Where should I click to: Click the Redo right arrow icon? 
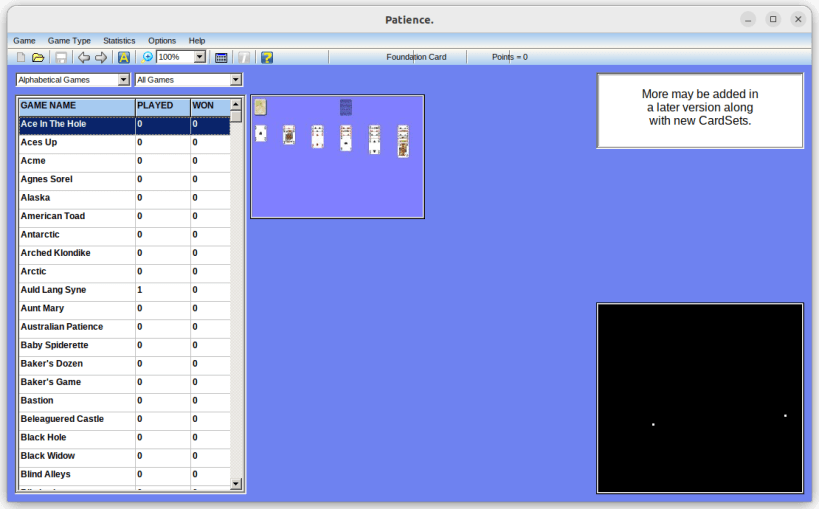click(101, 57)
